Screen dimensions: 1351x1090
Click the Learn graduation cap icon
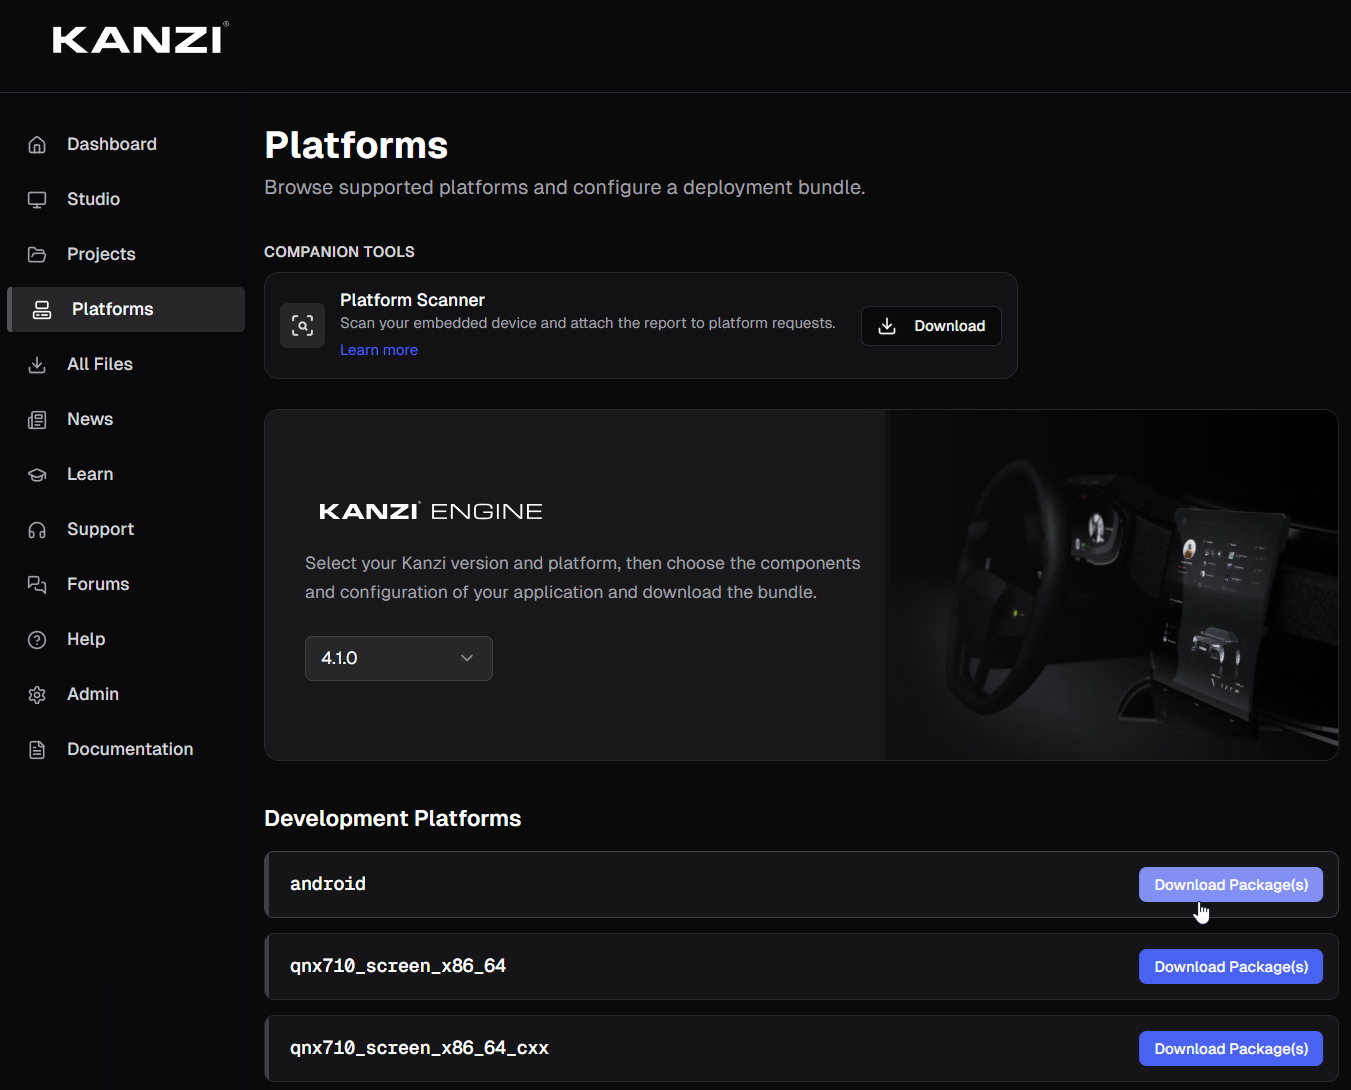(x=37, y=474)
